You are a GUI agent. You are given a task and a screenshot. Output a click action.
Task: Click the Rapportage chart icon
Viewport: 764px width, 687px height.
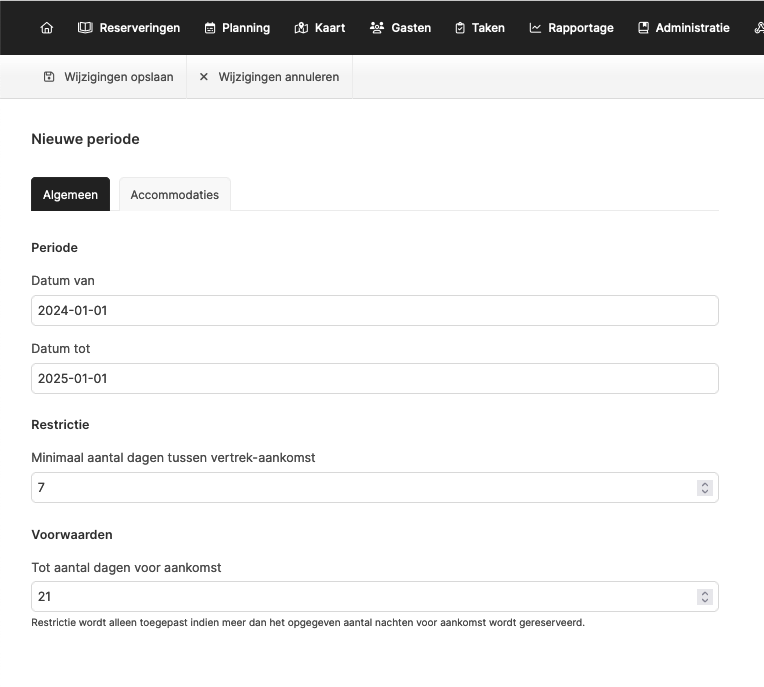click(x=535, y=28)
